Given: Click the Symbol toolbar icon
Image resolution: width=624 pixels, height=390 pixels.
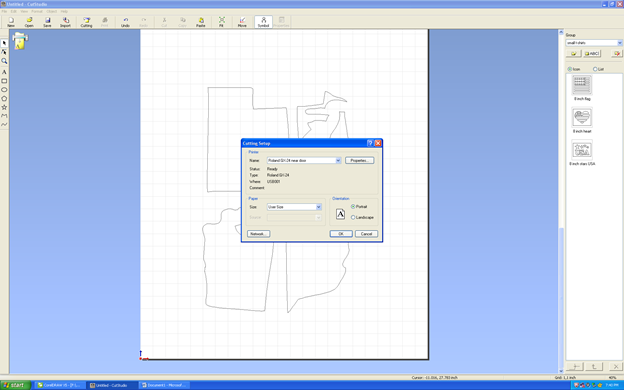Looking at the screenshot, I should (x=263, y=22).
